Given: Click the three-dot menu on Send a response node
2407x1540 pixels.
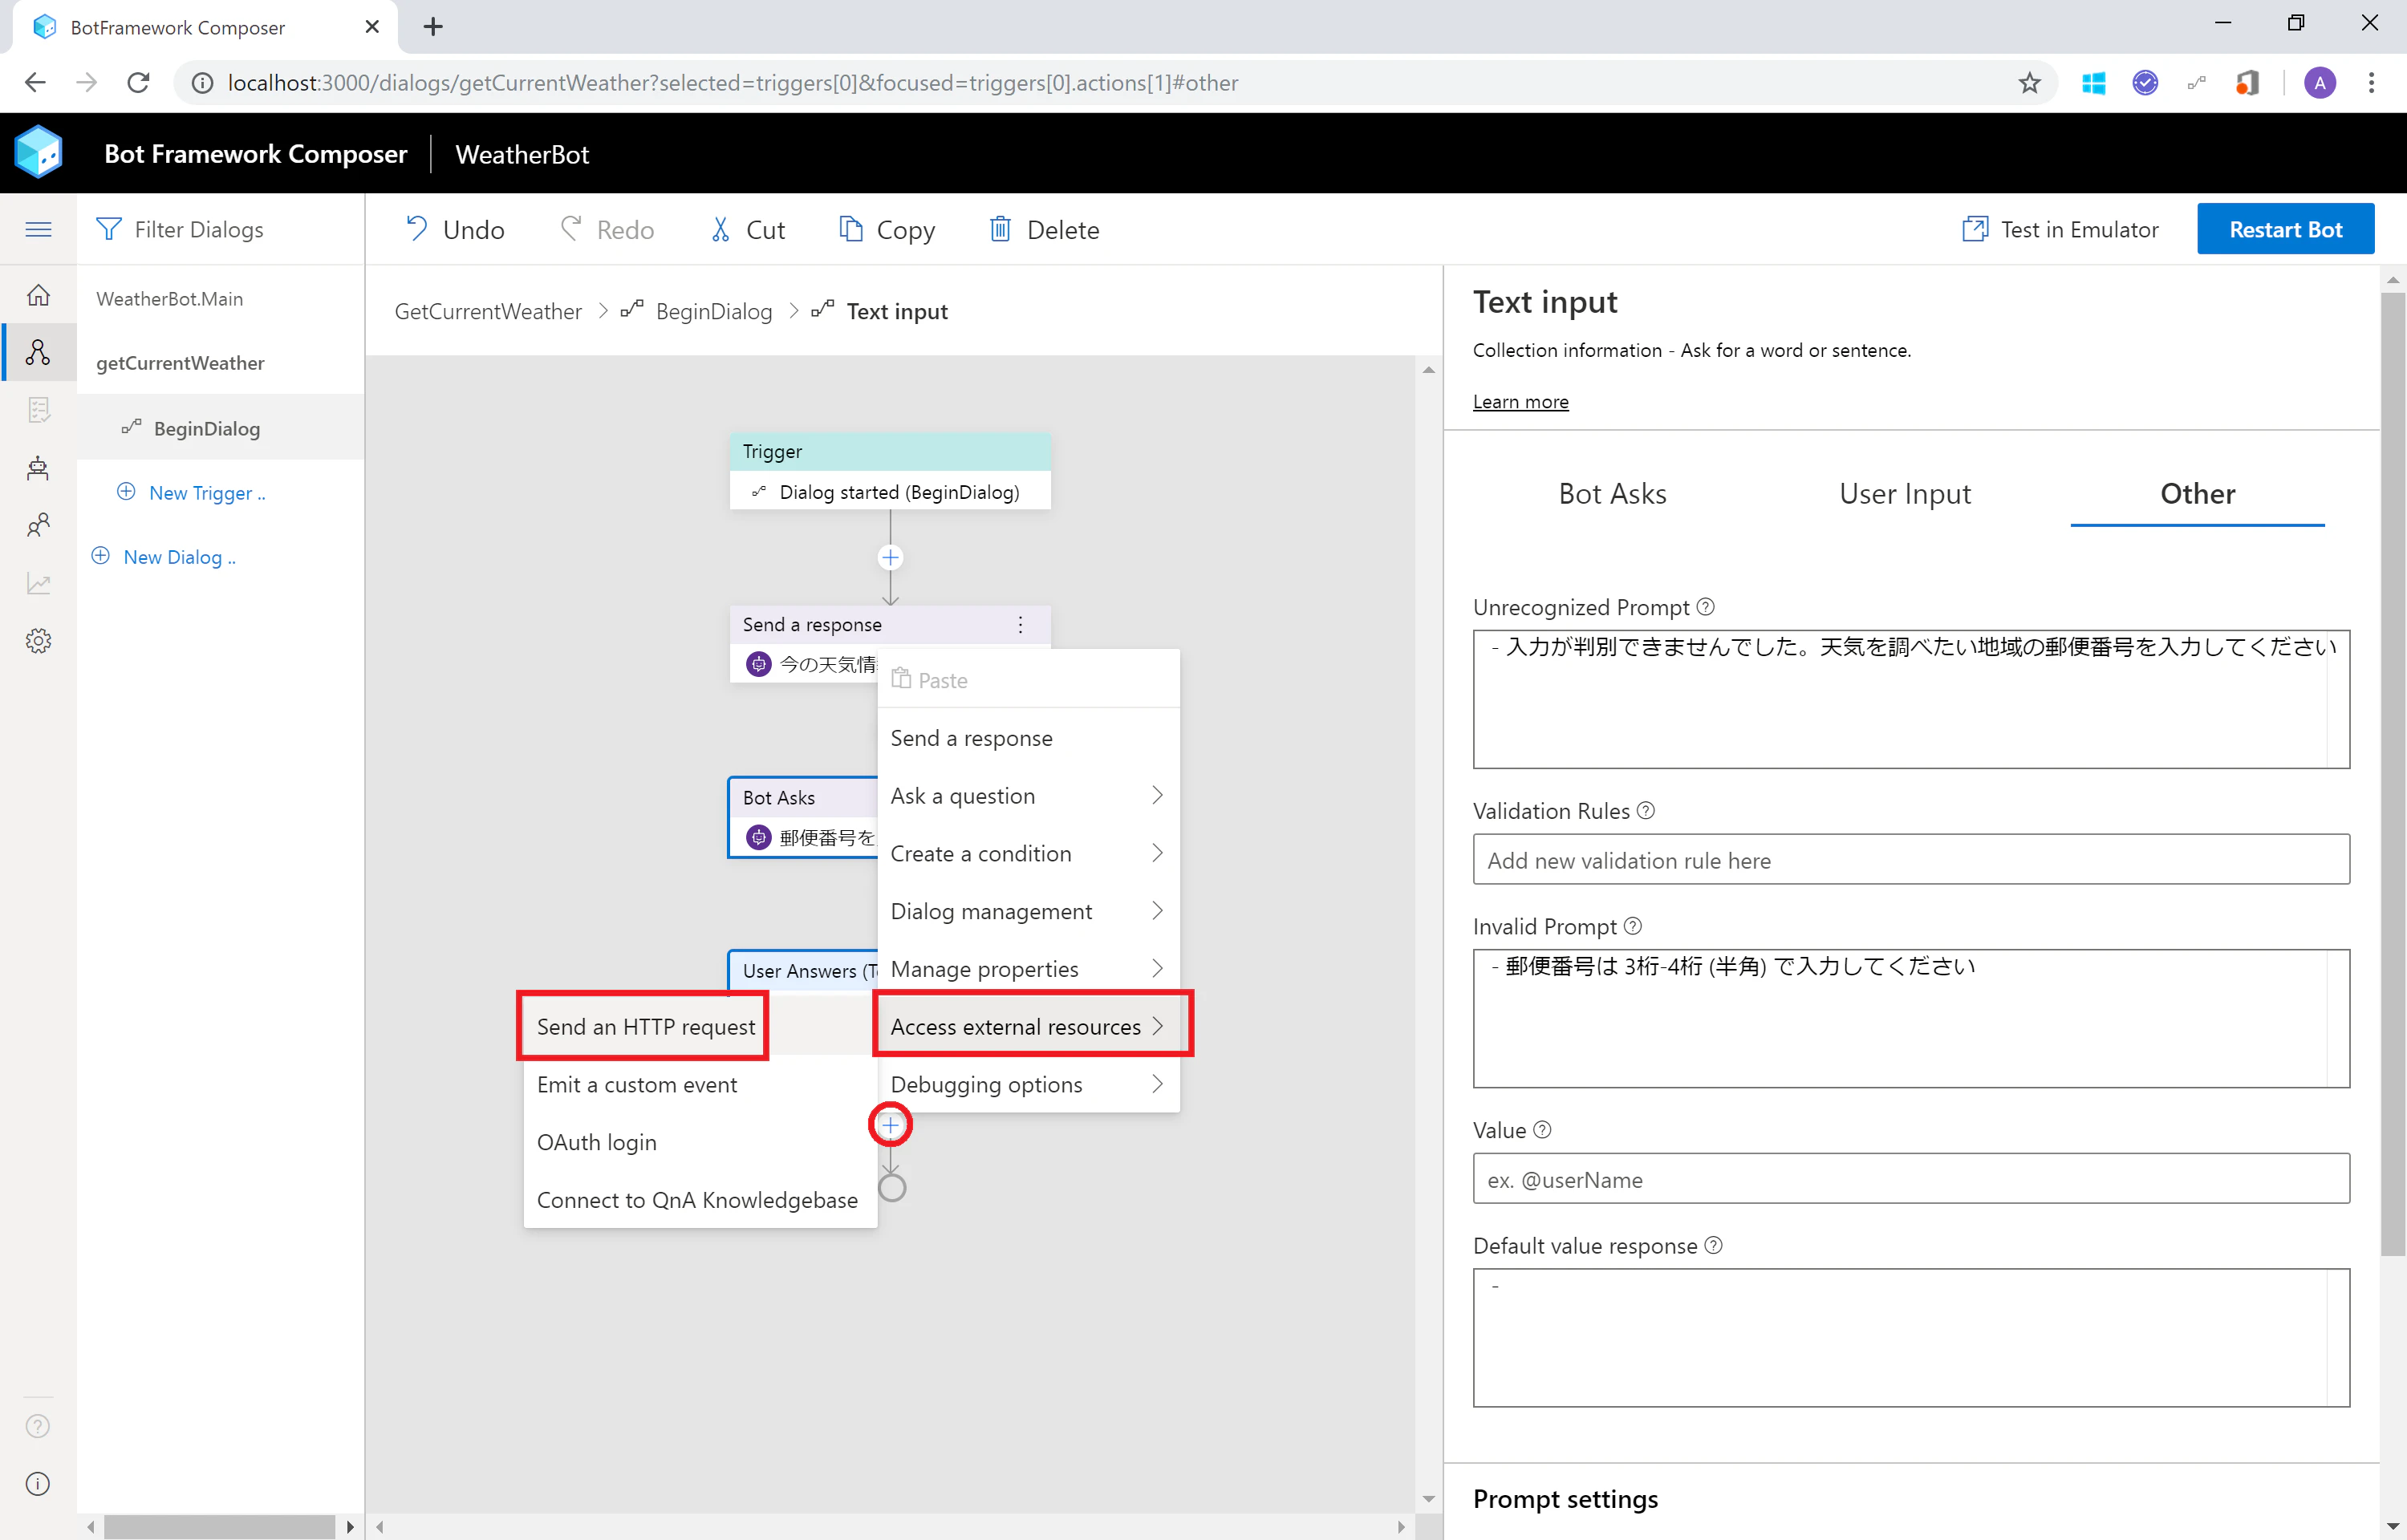Looking at the screenshot, I should [1020, 625].
